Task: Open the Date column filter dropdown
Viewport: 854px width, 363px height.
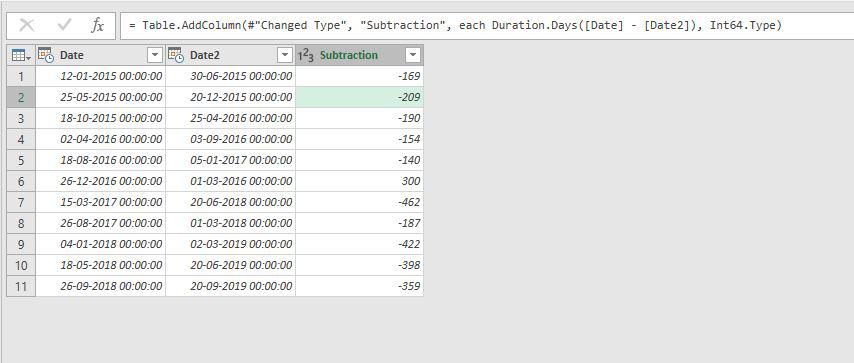Action: coord(155,55)
